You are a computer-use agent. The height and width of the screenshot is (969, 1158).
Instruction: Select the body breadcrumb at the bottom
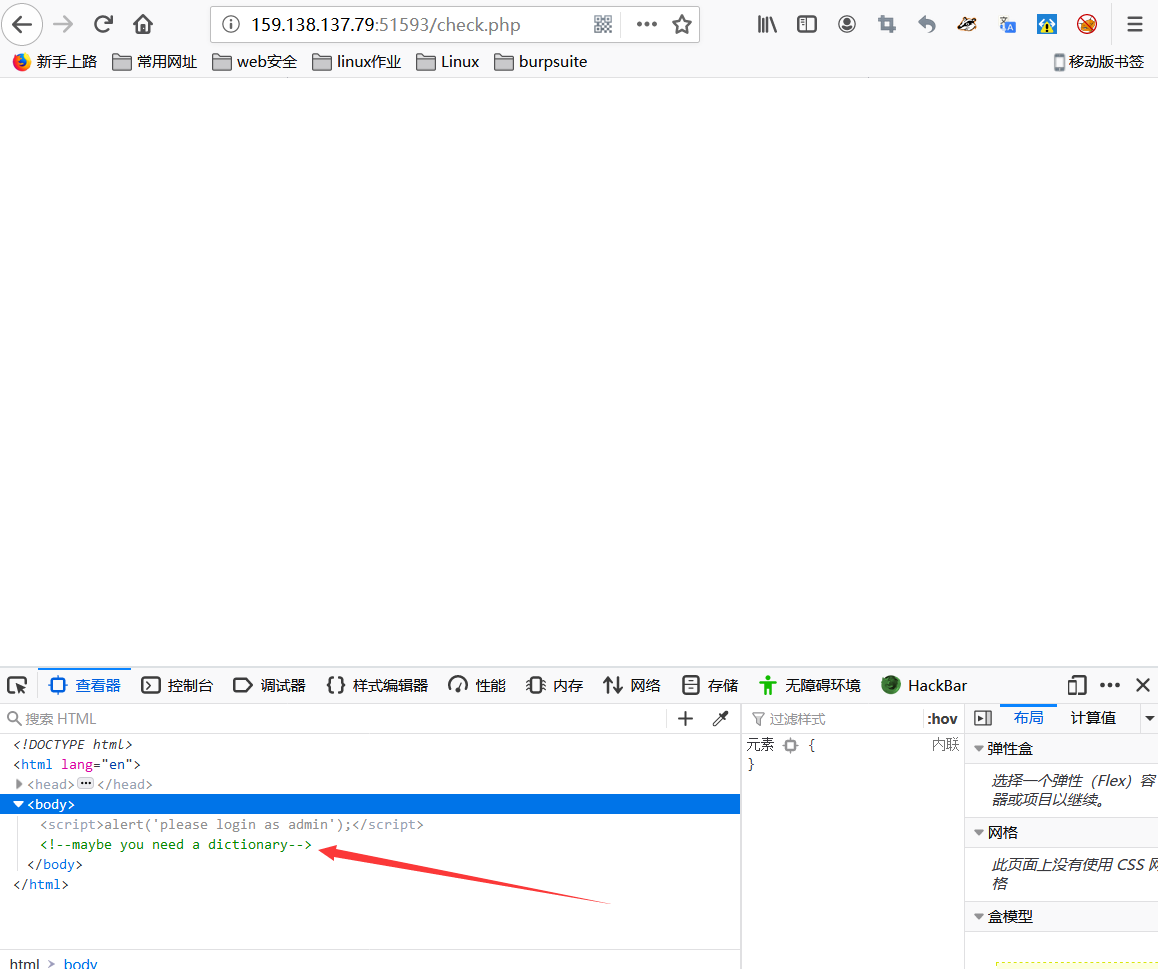coord(80,962)
